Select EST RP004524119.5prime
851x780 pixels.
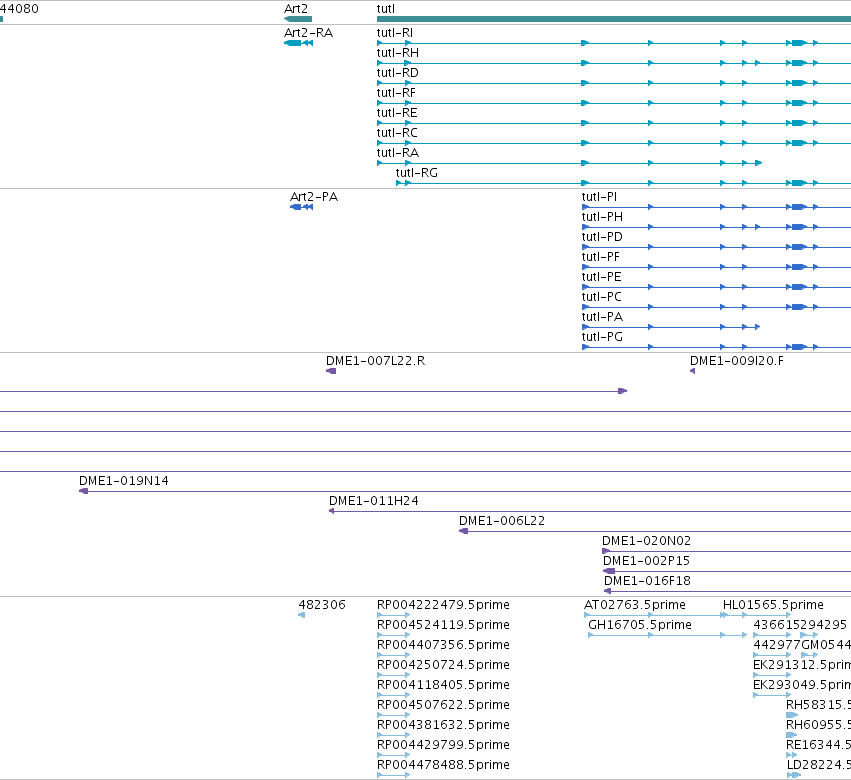point(443,625)
